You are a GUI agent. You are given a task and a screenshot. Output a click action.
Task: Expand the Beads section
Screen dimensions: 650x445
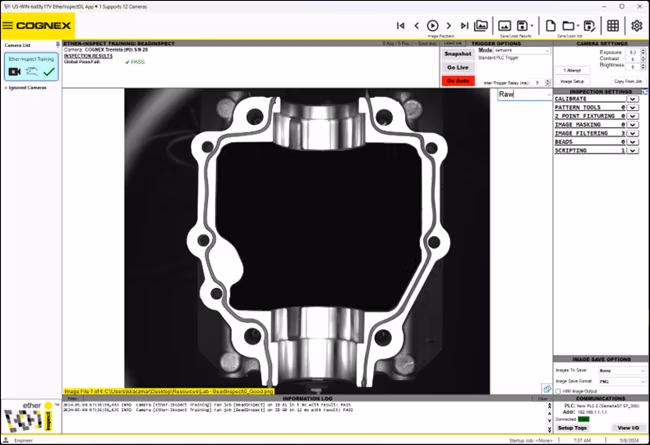coord(632,142)
